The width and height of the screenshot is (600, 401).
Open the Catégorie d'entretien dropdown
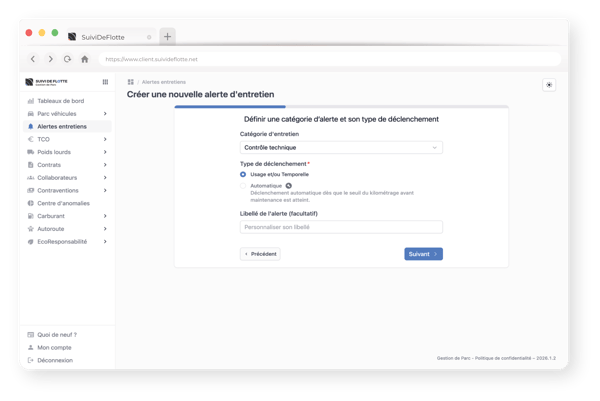pyautogui.click(x=341, y=148)
